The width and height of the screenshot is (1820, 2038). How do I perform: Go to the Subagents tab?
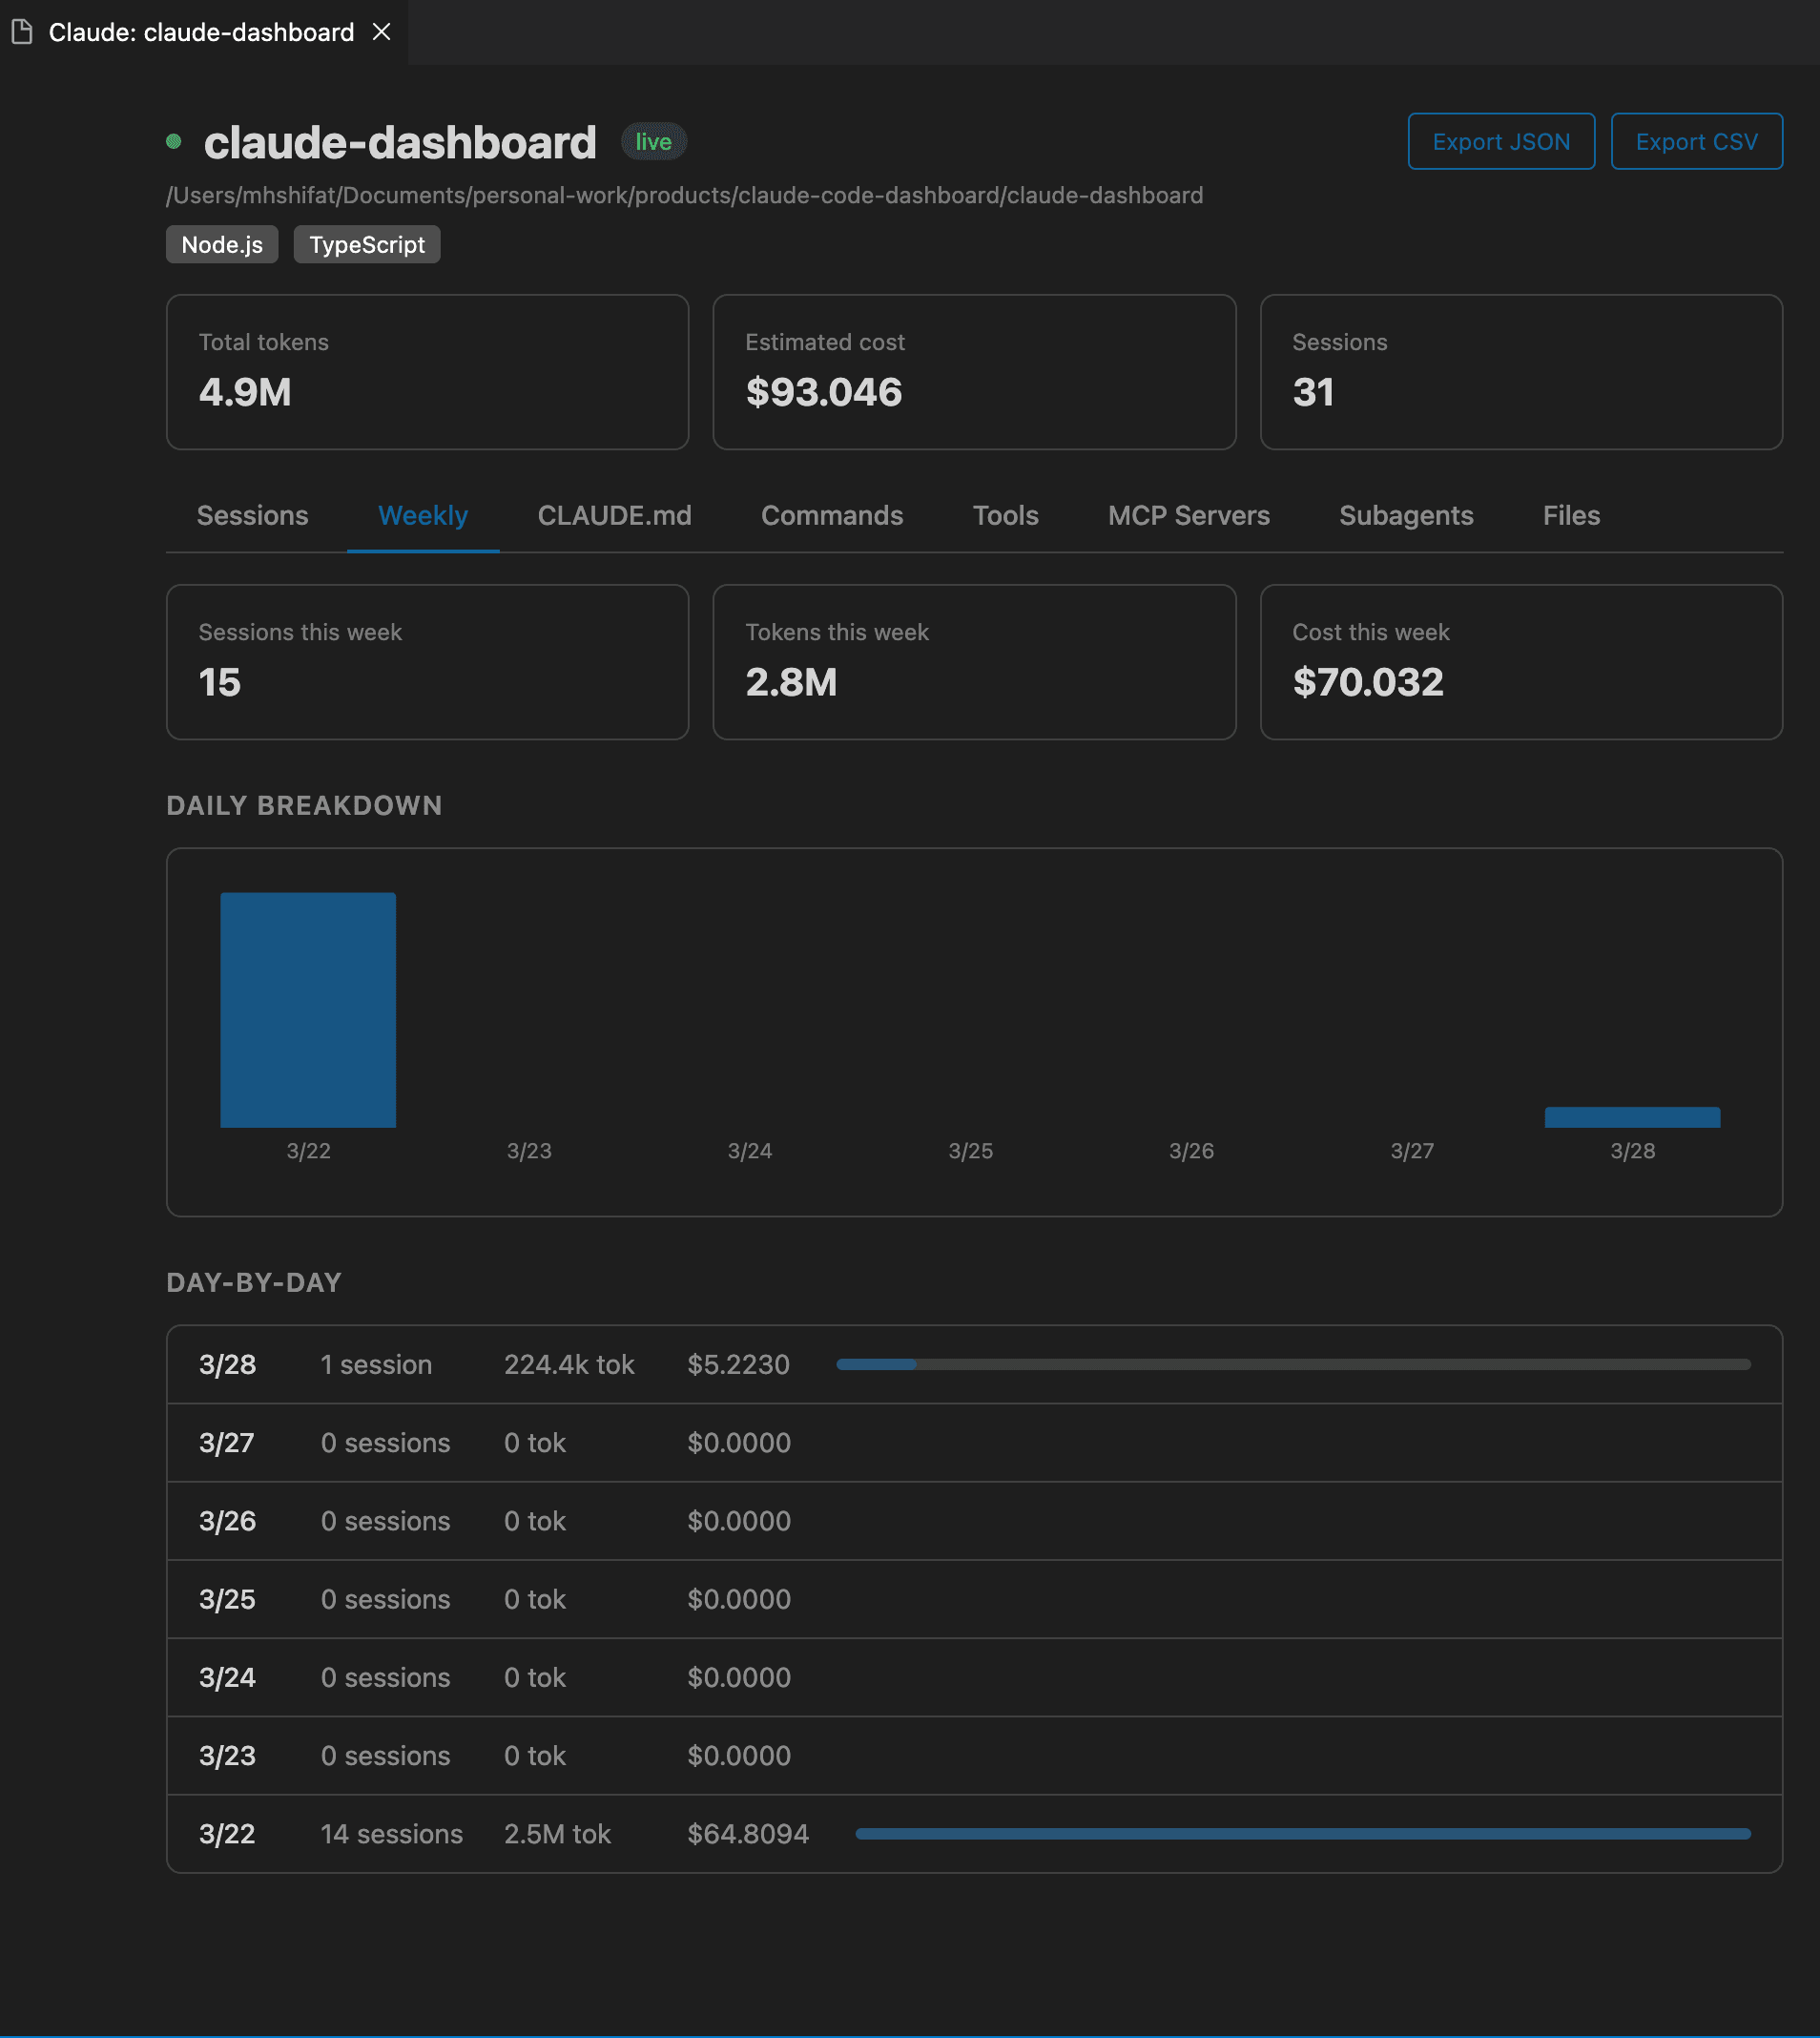(1405, 516)
